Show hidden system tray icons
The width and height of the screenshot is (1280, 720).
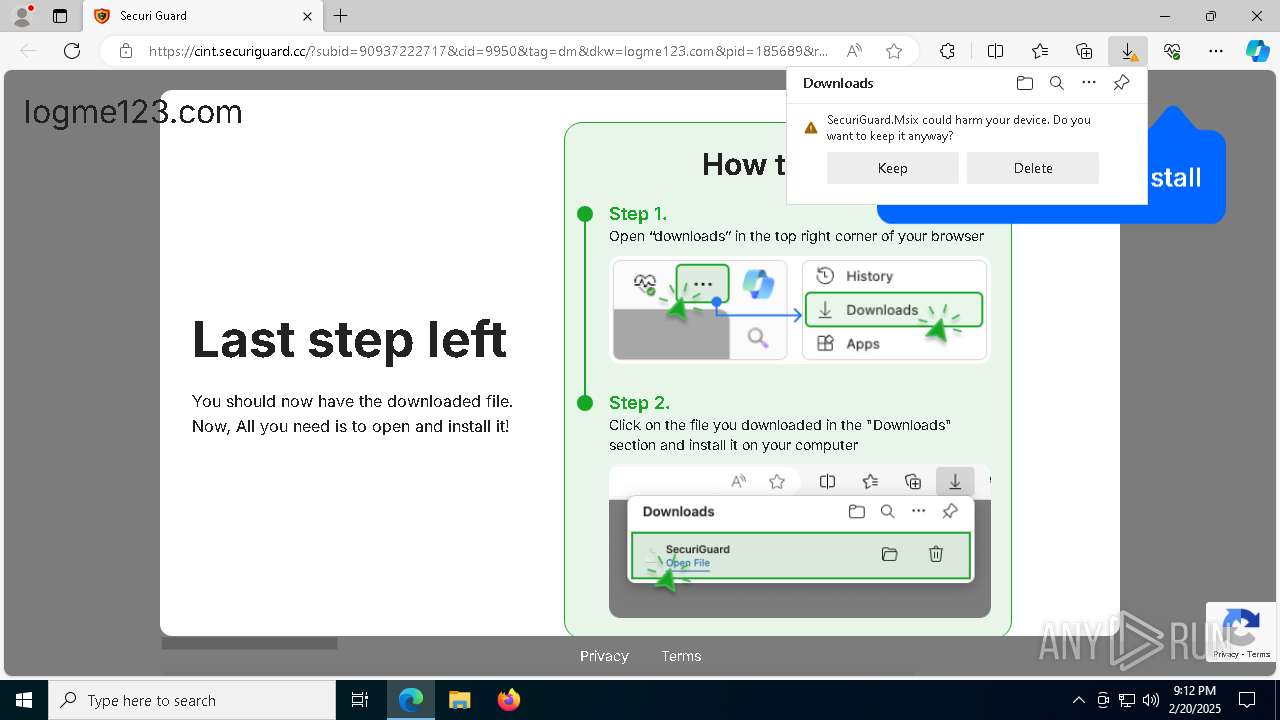coord(1078,700)
